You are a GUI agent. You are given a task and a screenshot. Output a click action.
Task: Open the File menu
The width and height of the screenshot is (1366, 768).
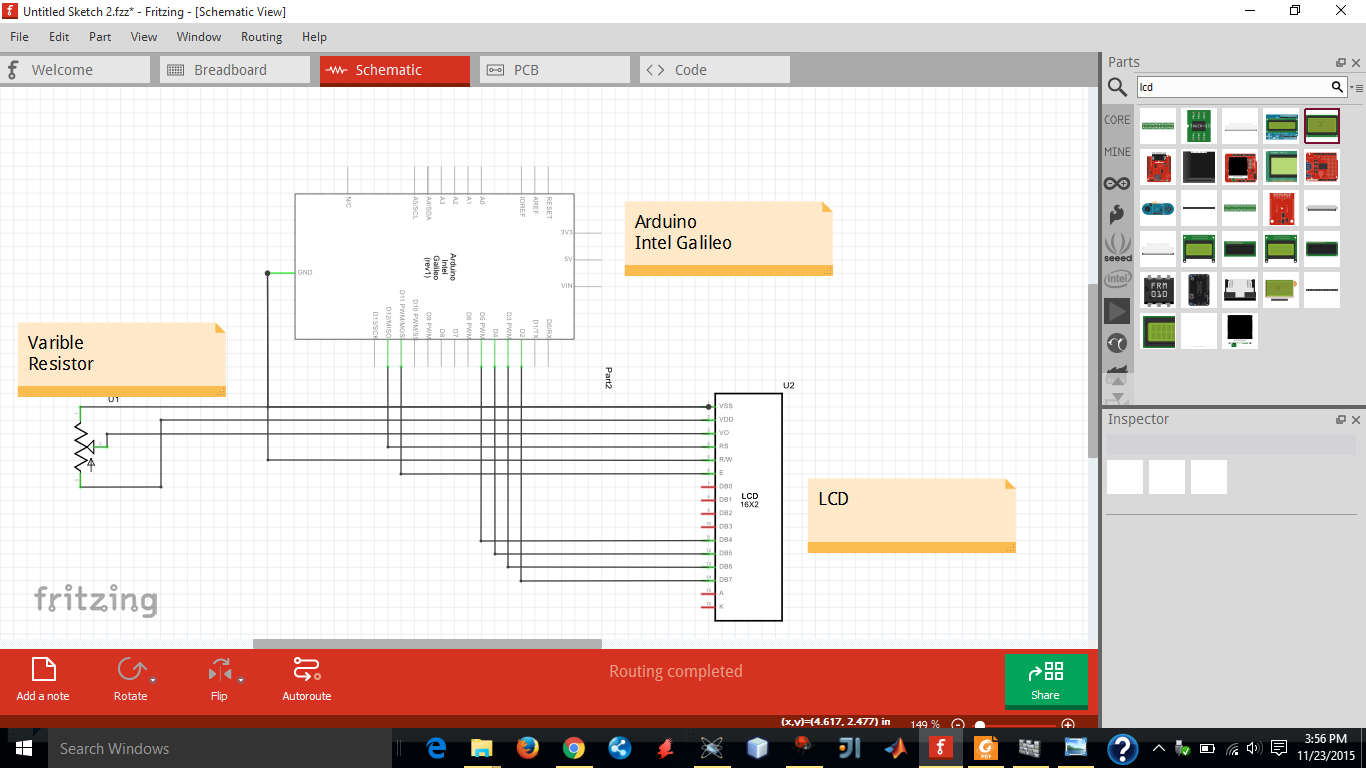(x=19, y=37)
